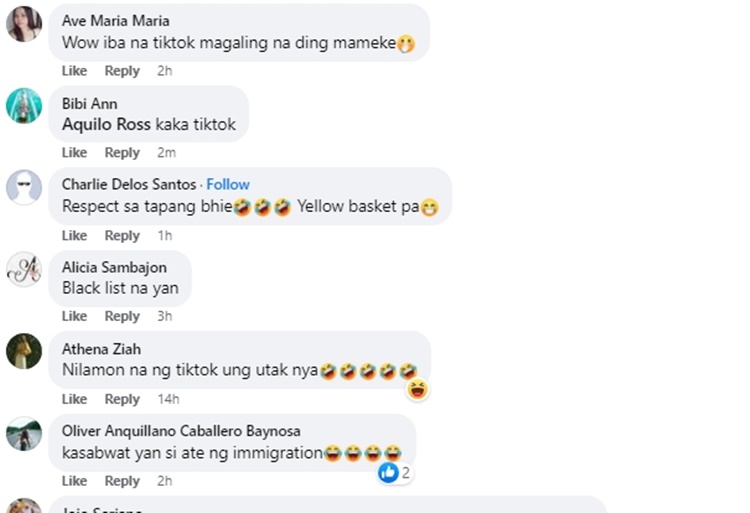Open tagged Aquilo Ross profile link
750x513 pixels.
(106, 124)
